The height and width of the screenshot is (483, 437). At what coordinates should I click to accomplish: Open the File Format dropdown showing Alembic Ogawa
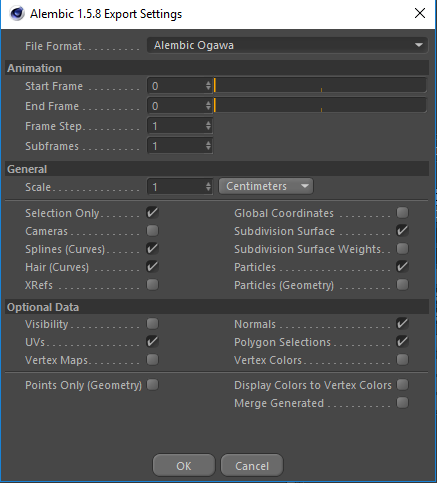click(x=287, y=45)
